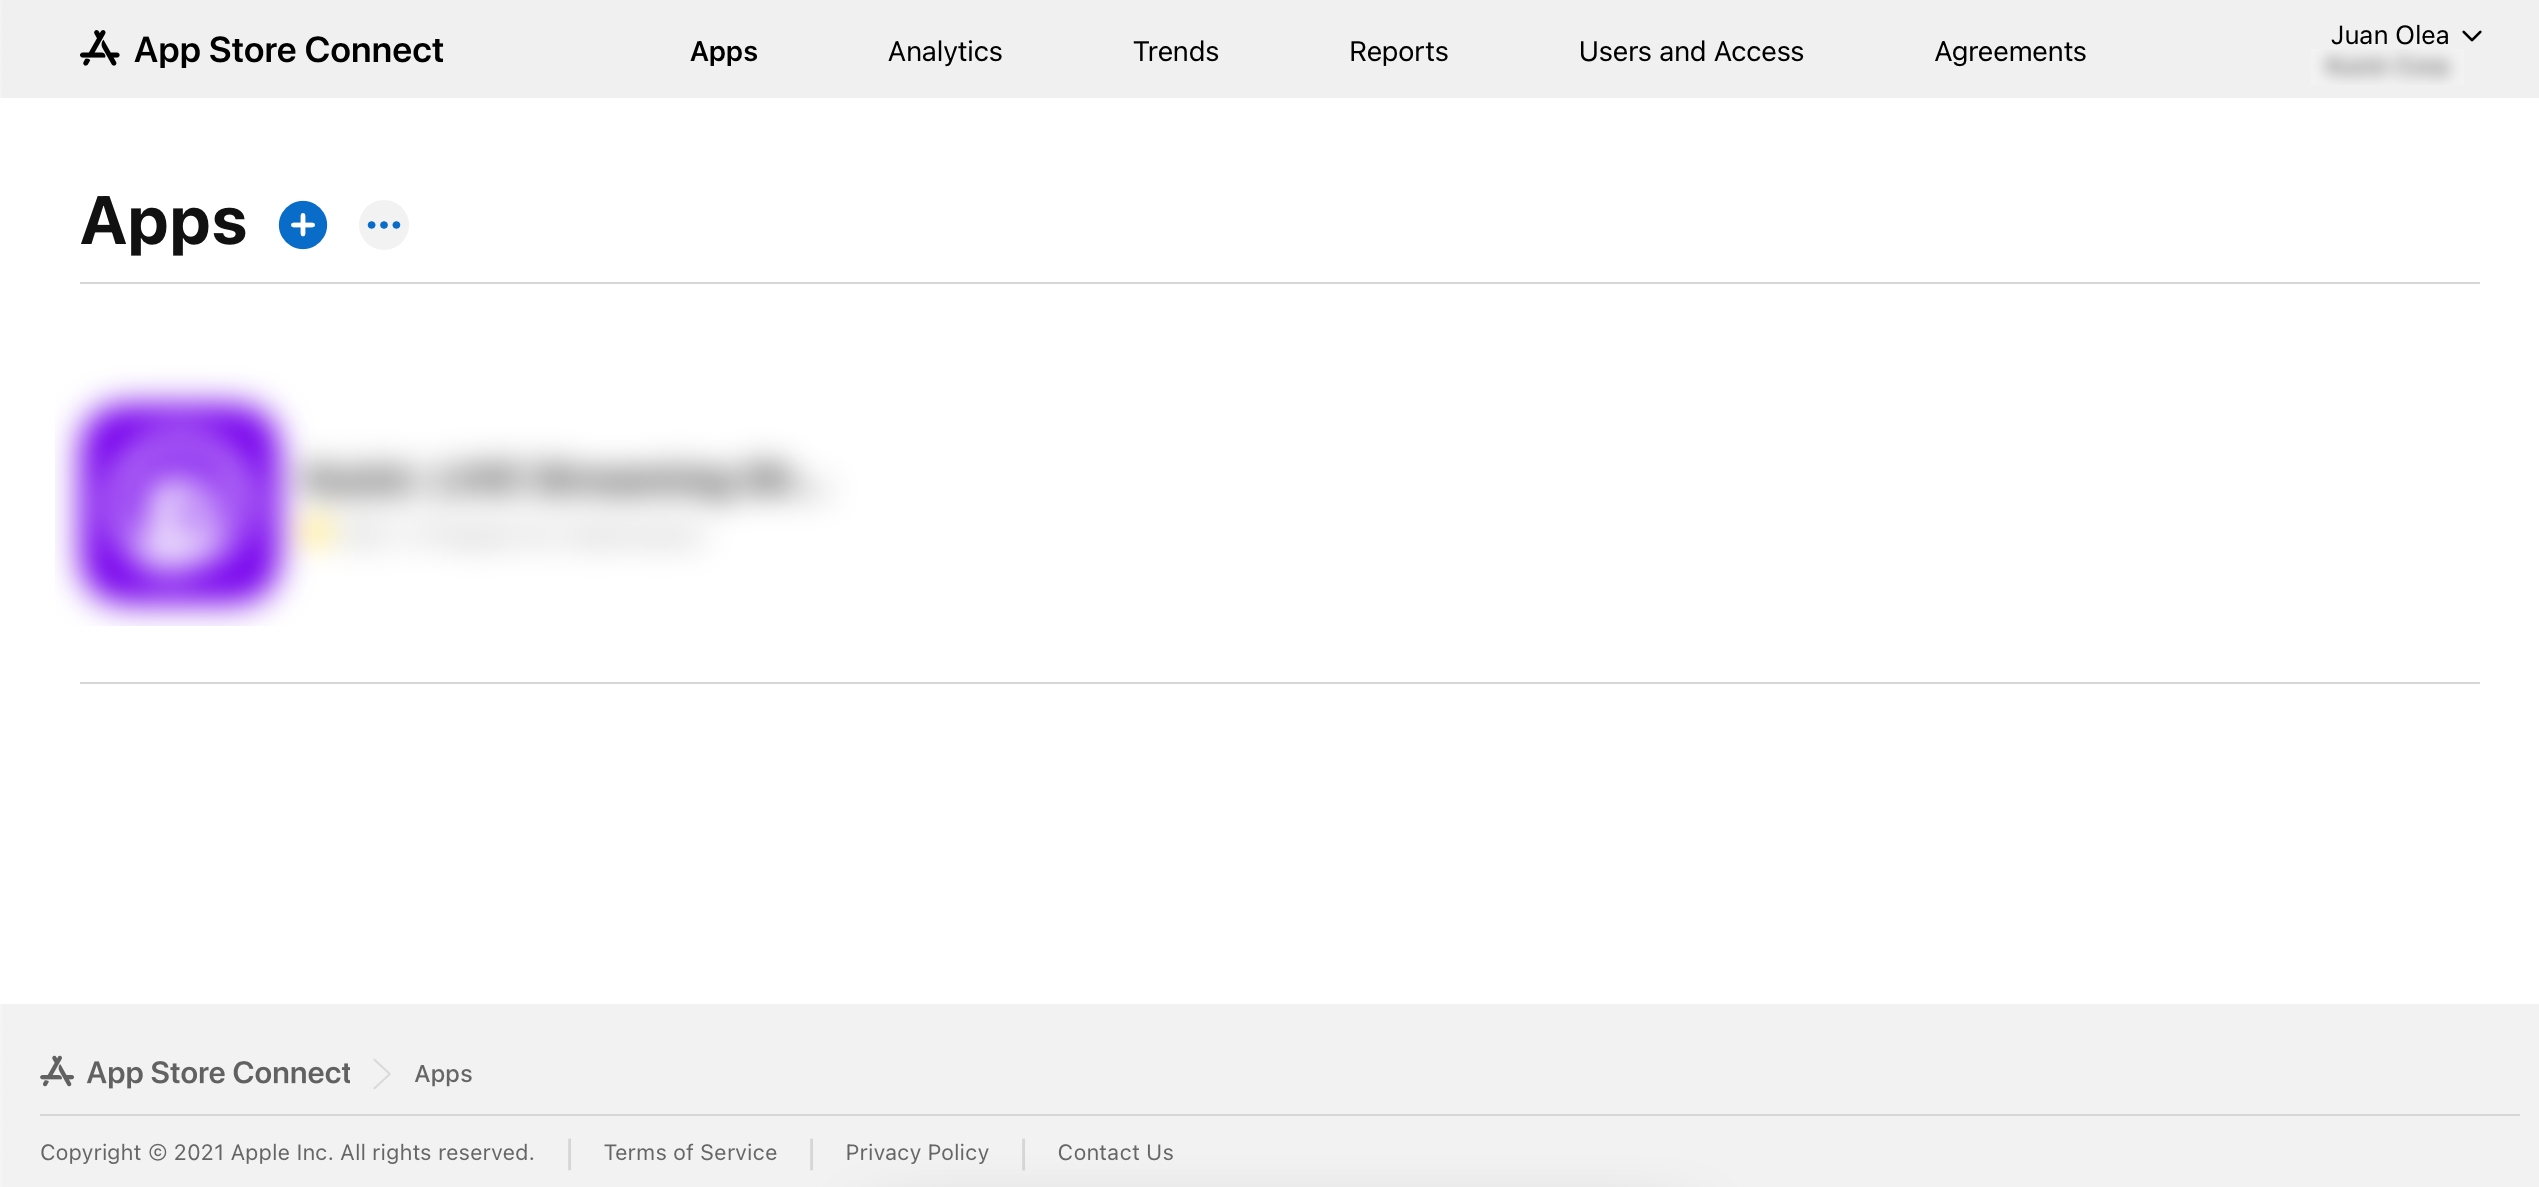Click the Contact Us footer link

click(x=1115, y=1152)
